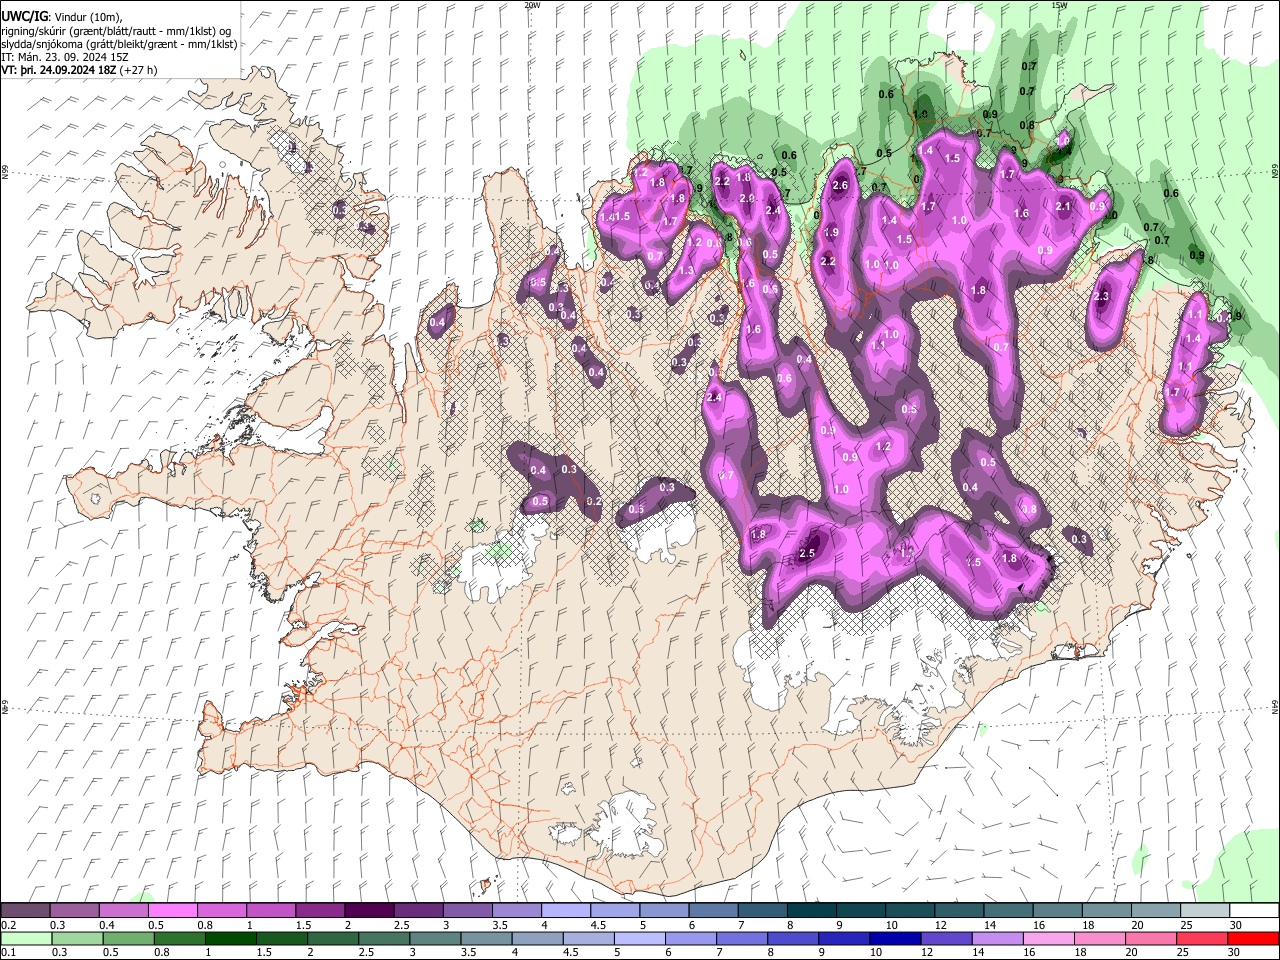Pick upper legend swatch between 25 and 30
The image size is (1280, 960).
tap(1204, 910)
